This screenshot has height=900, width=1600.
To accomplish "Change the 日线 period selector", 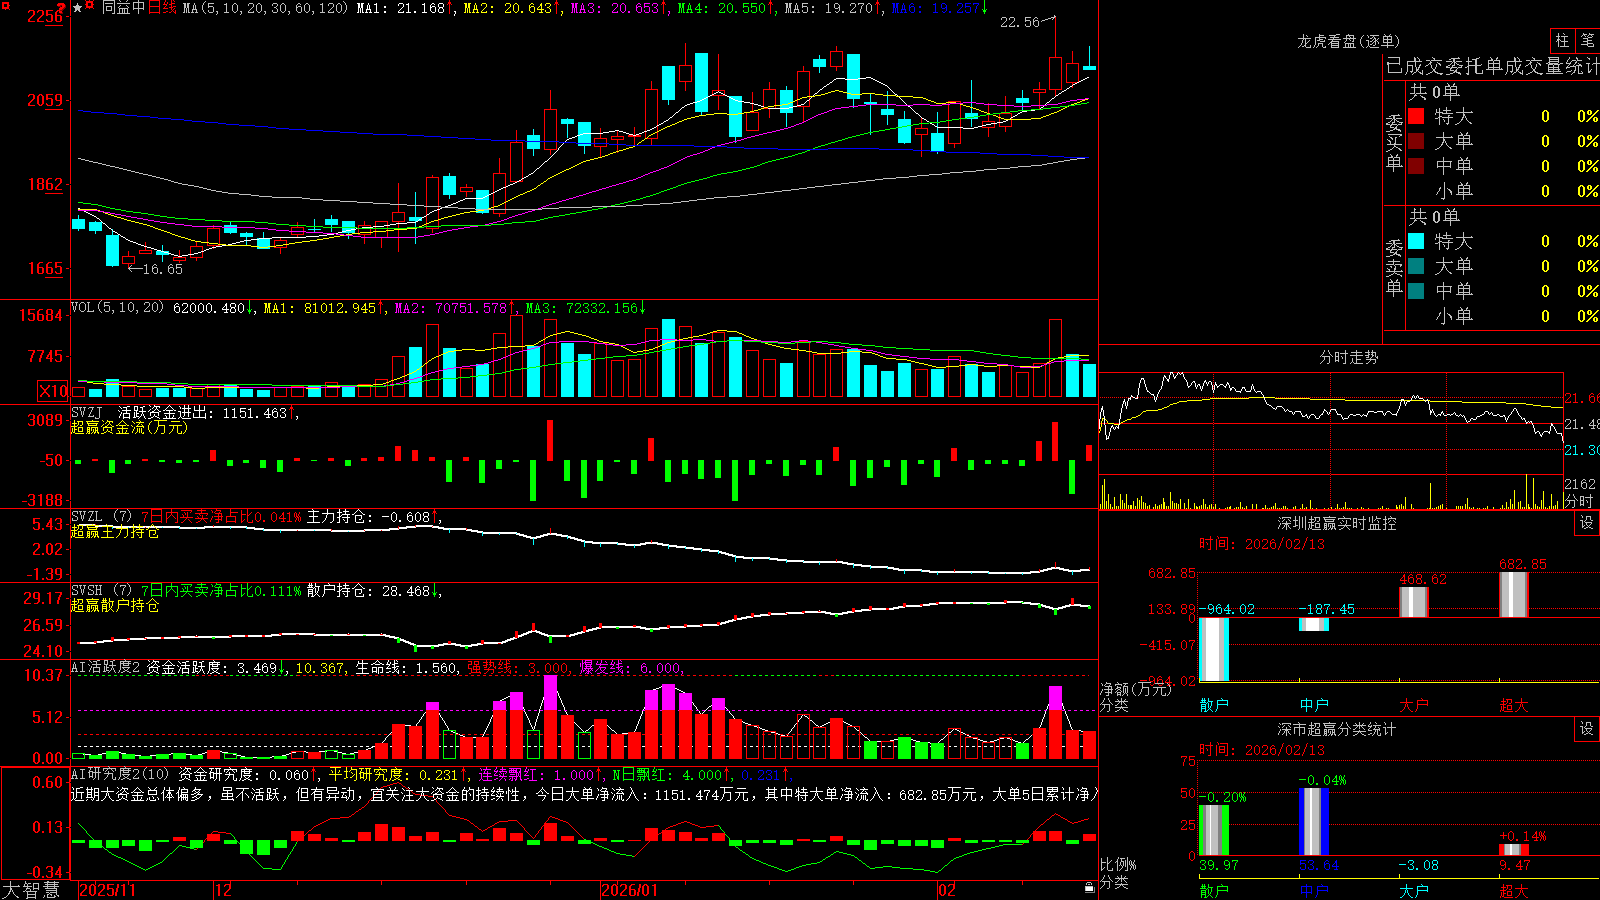I will coord(162,8).
